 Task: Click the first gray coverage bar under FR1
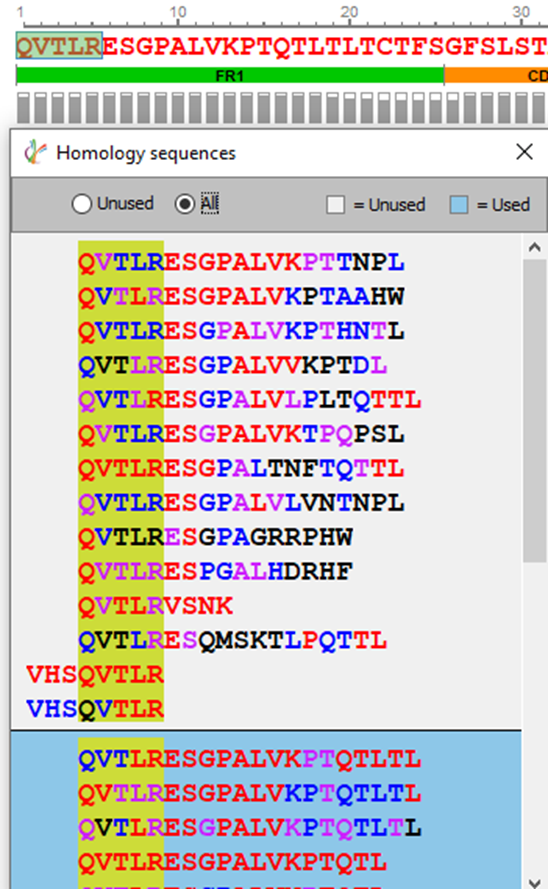[23, 108]
